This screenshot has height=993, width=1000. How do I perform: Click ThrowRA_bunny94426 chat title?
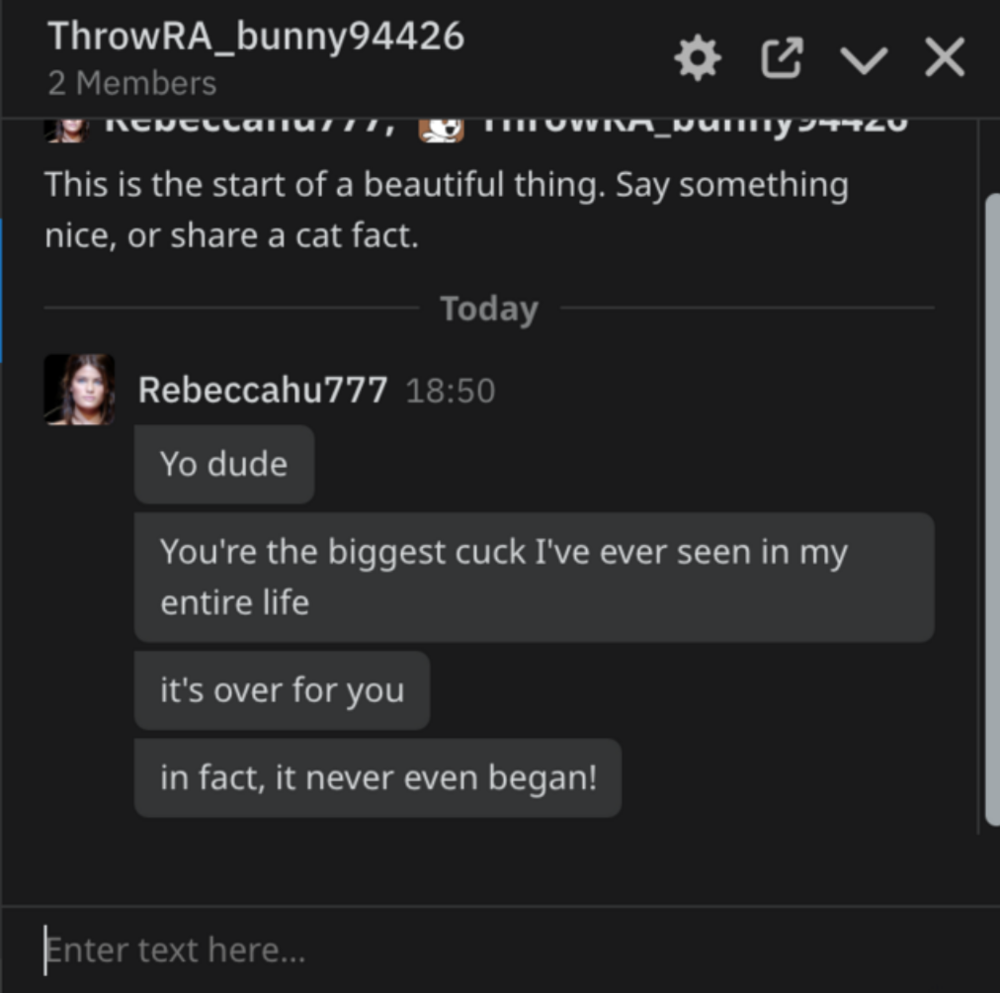pos(256,36)
